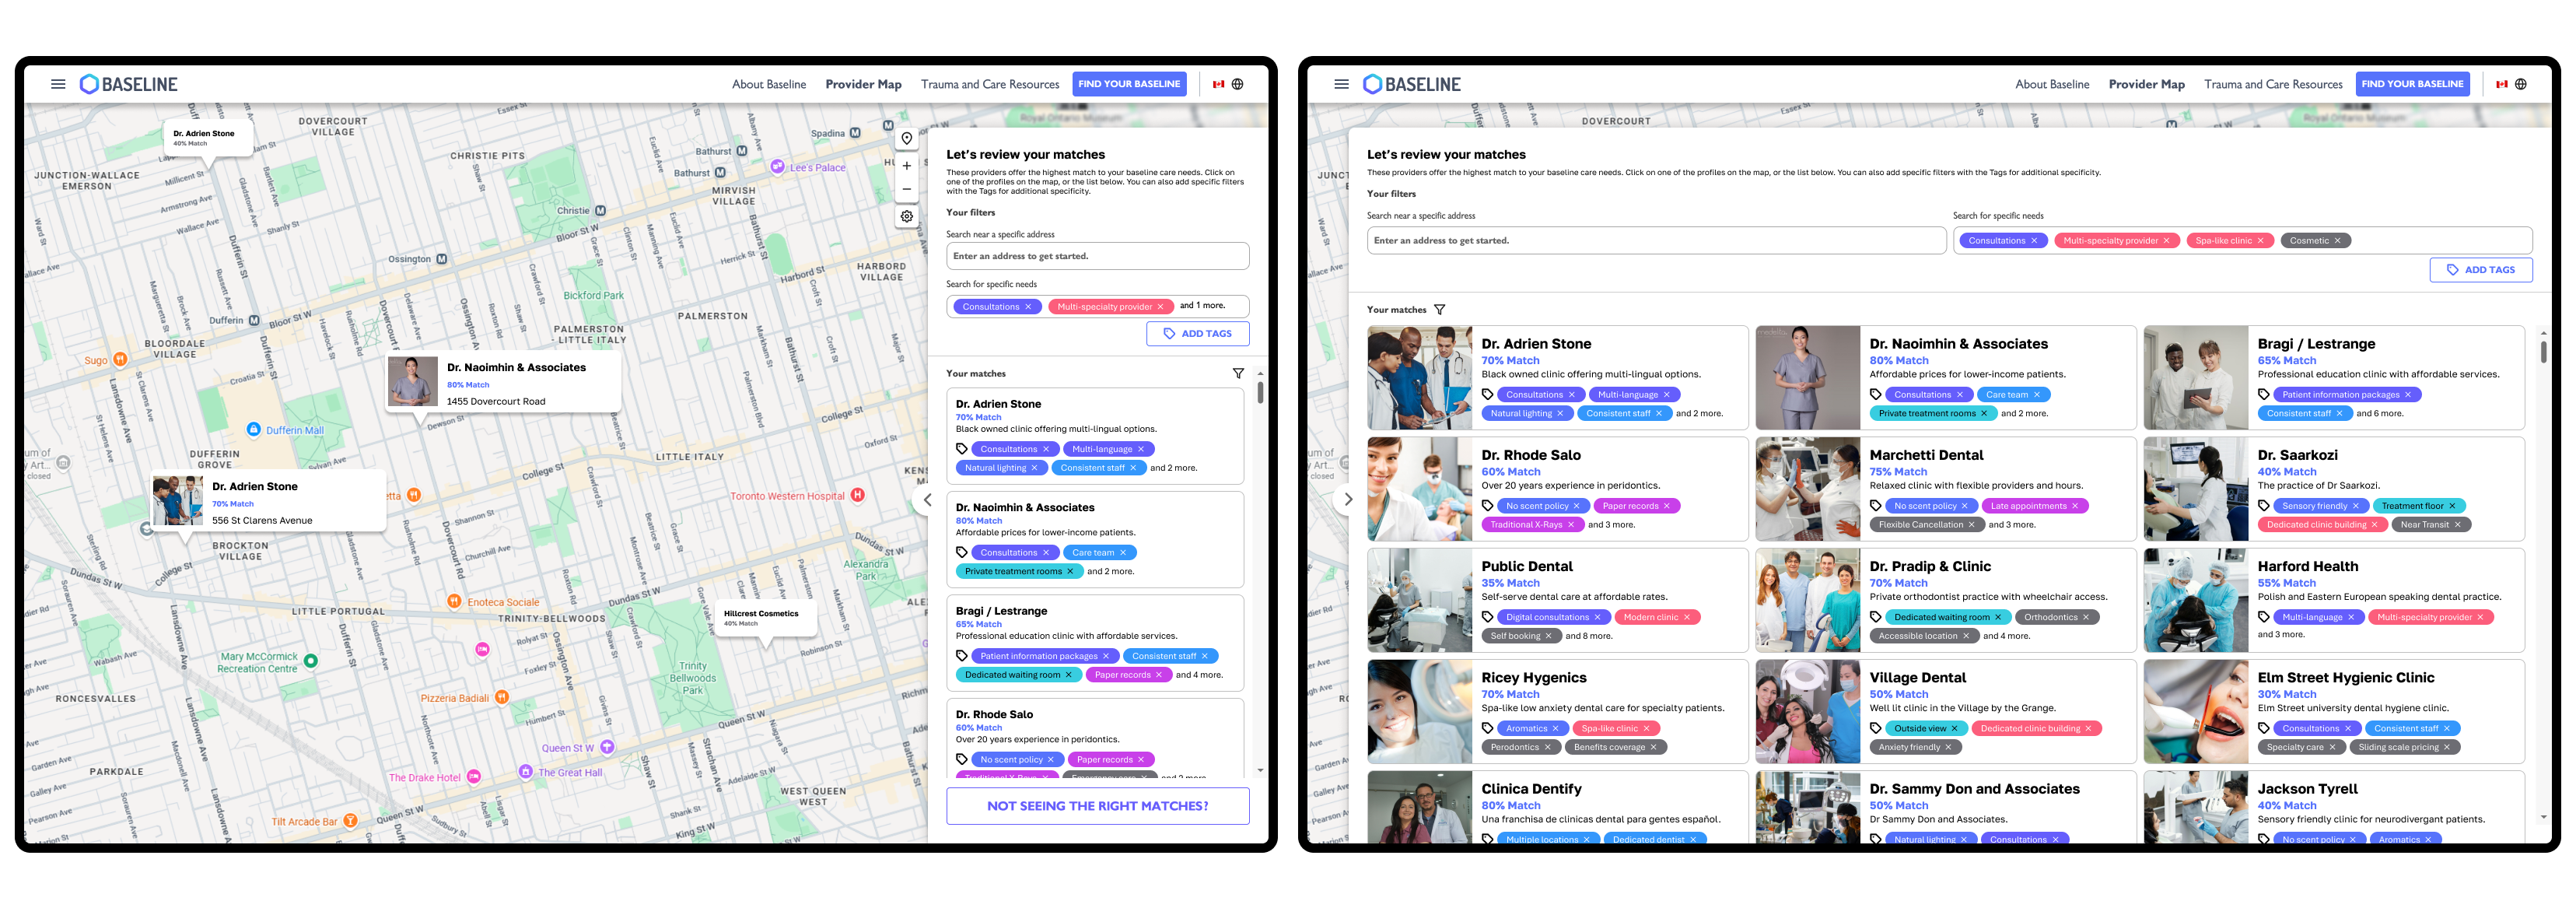2576x908 pixels.
Task: Remove Multi-specialty provider filter in left screen
Action: [x=1160, y=307]
